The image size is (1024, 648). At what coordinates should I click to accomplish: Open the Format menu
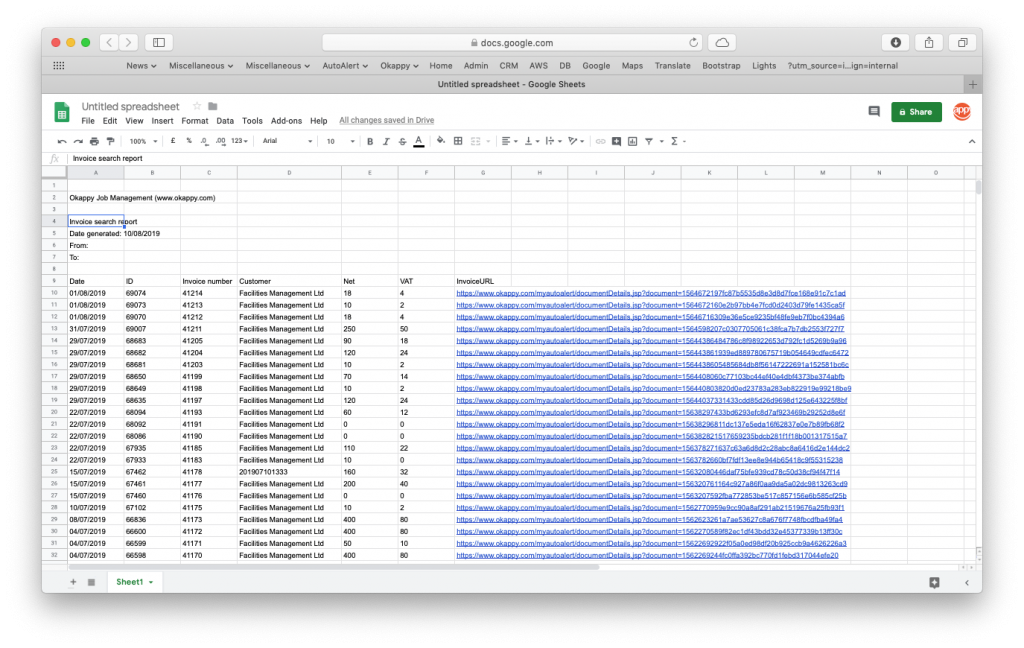(x=195, y=121)
